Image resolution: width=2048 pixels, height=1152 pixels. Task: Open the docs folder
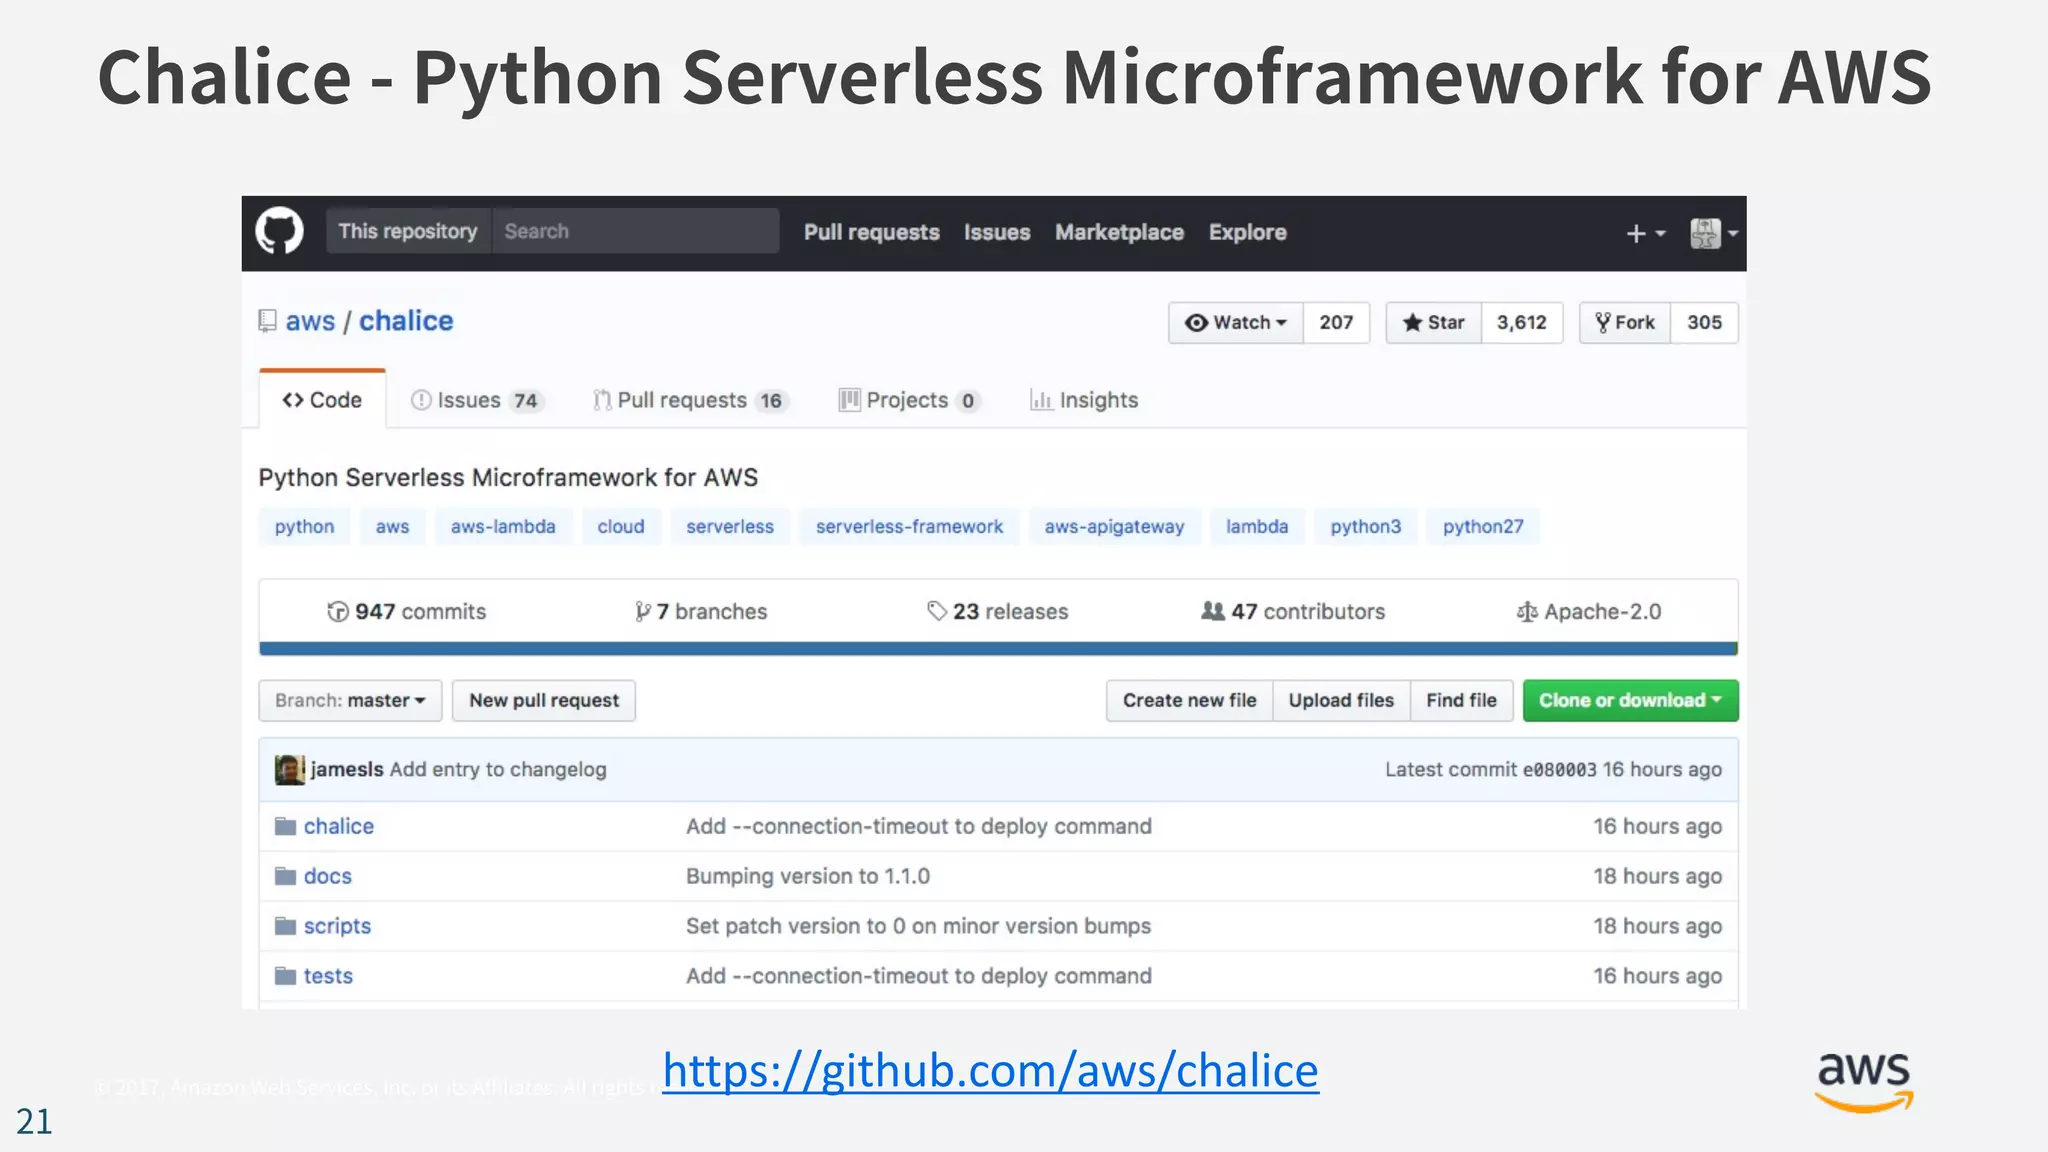click(x=328, y=876)
